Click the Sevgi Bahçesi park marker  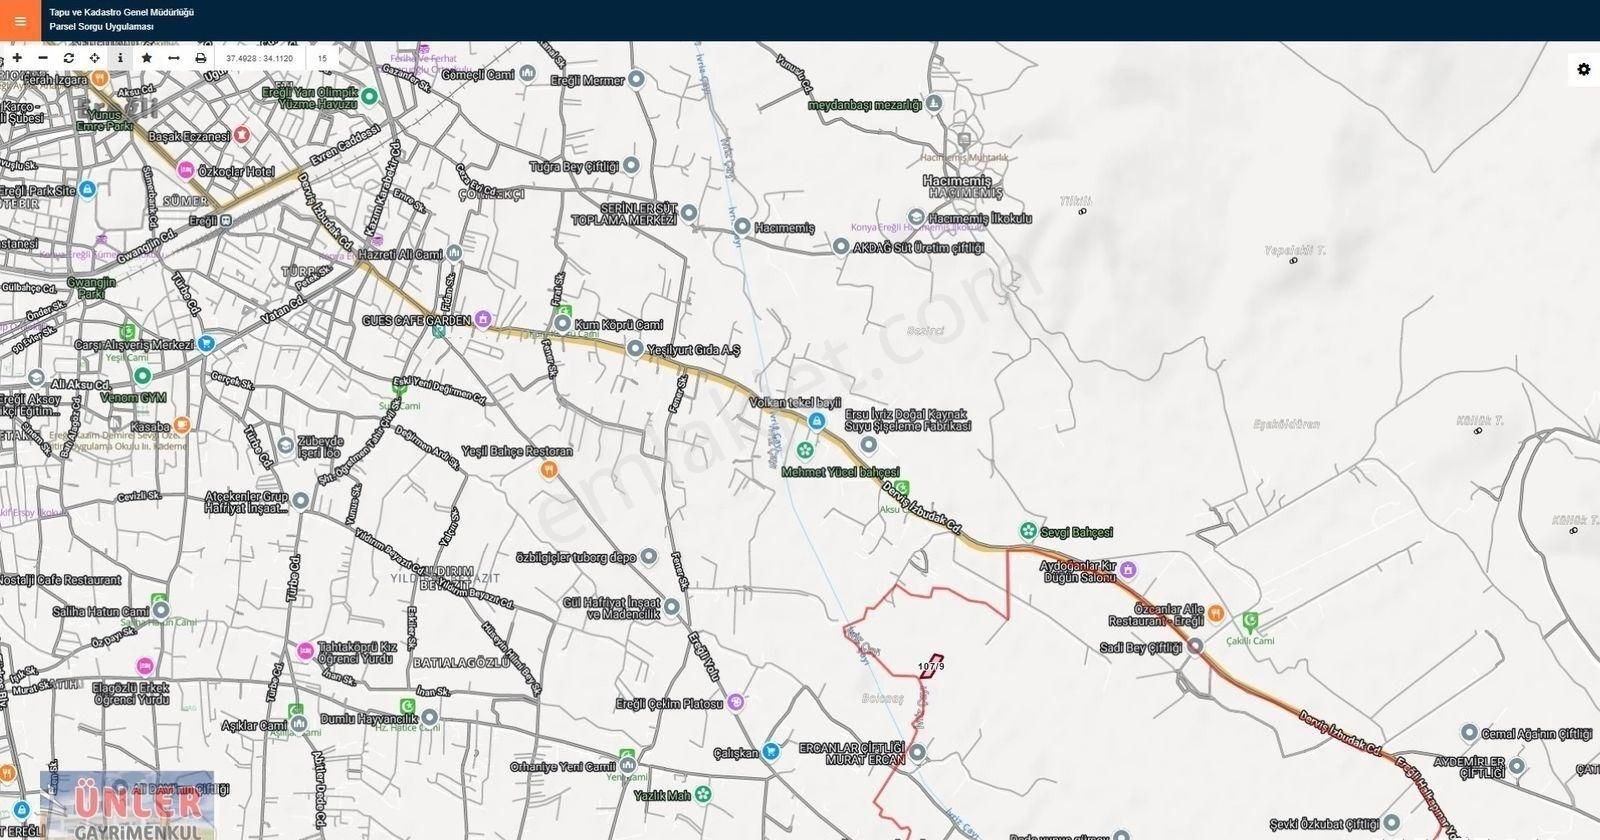click(x=1027, y=531)
